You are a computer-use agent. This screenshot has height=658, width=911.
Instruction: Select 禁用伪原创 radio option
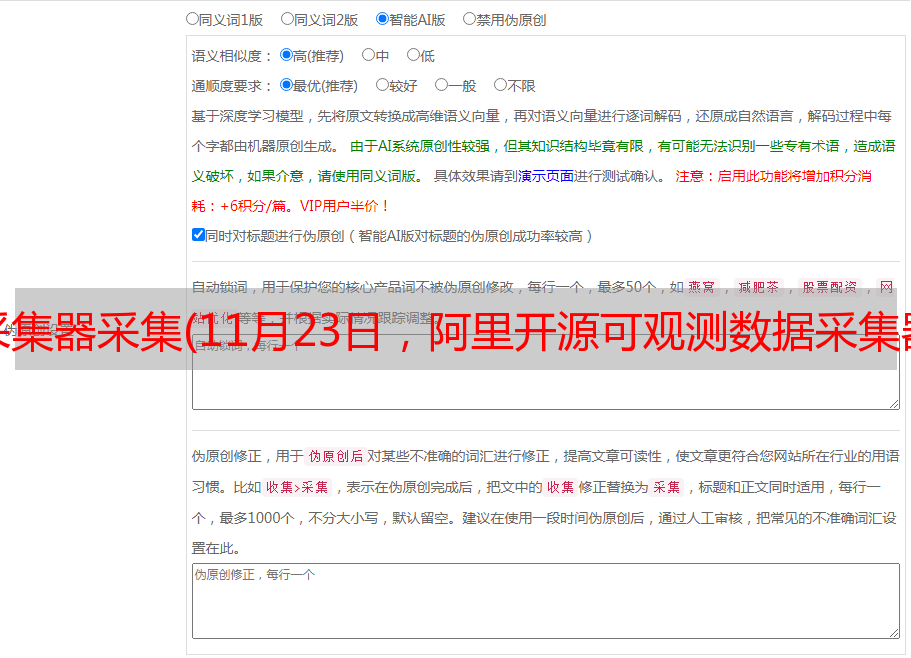469,19
